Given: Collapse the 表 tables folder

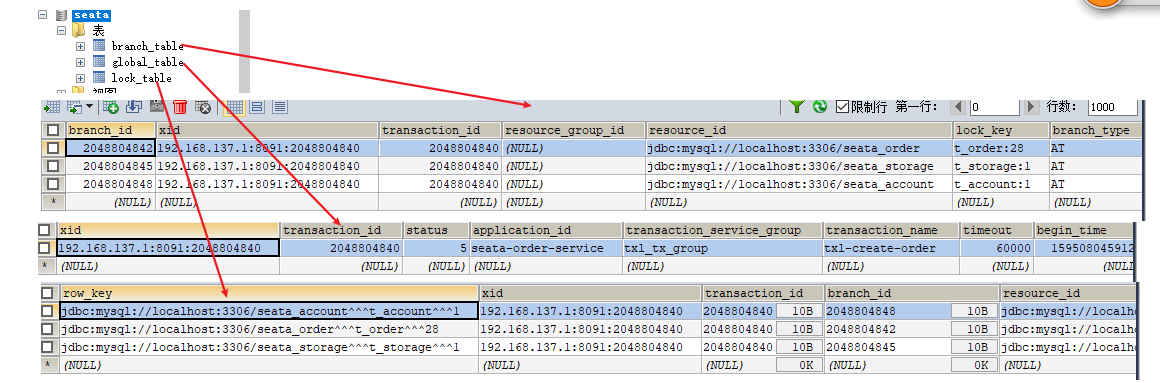Looking at the screenshot, I should pyautogui.click(x=62, y=31).
